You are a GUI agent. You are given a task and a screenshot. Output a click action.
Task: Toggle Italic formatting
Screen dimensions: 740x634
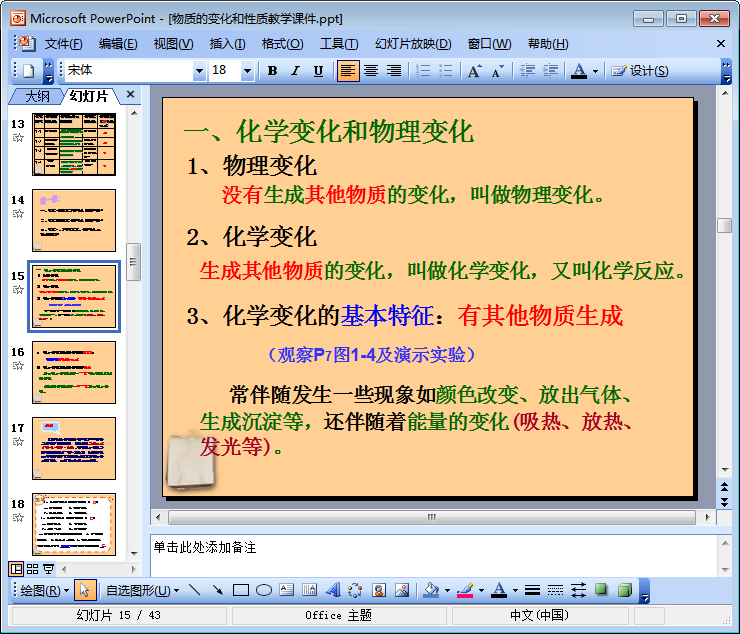pyautogui.click(x=295, y=71)
